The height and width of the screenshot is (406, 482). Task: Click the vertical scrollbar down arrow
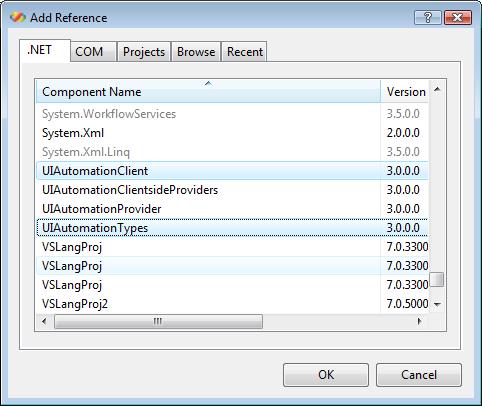point(437,304)
